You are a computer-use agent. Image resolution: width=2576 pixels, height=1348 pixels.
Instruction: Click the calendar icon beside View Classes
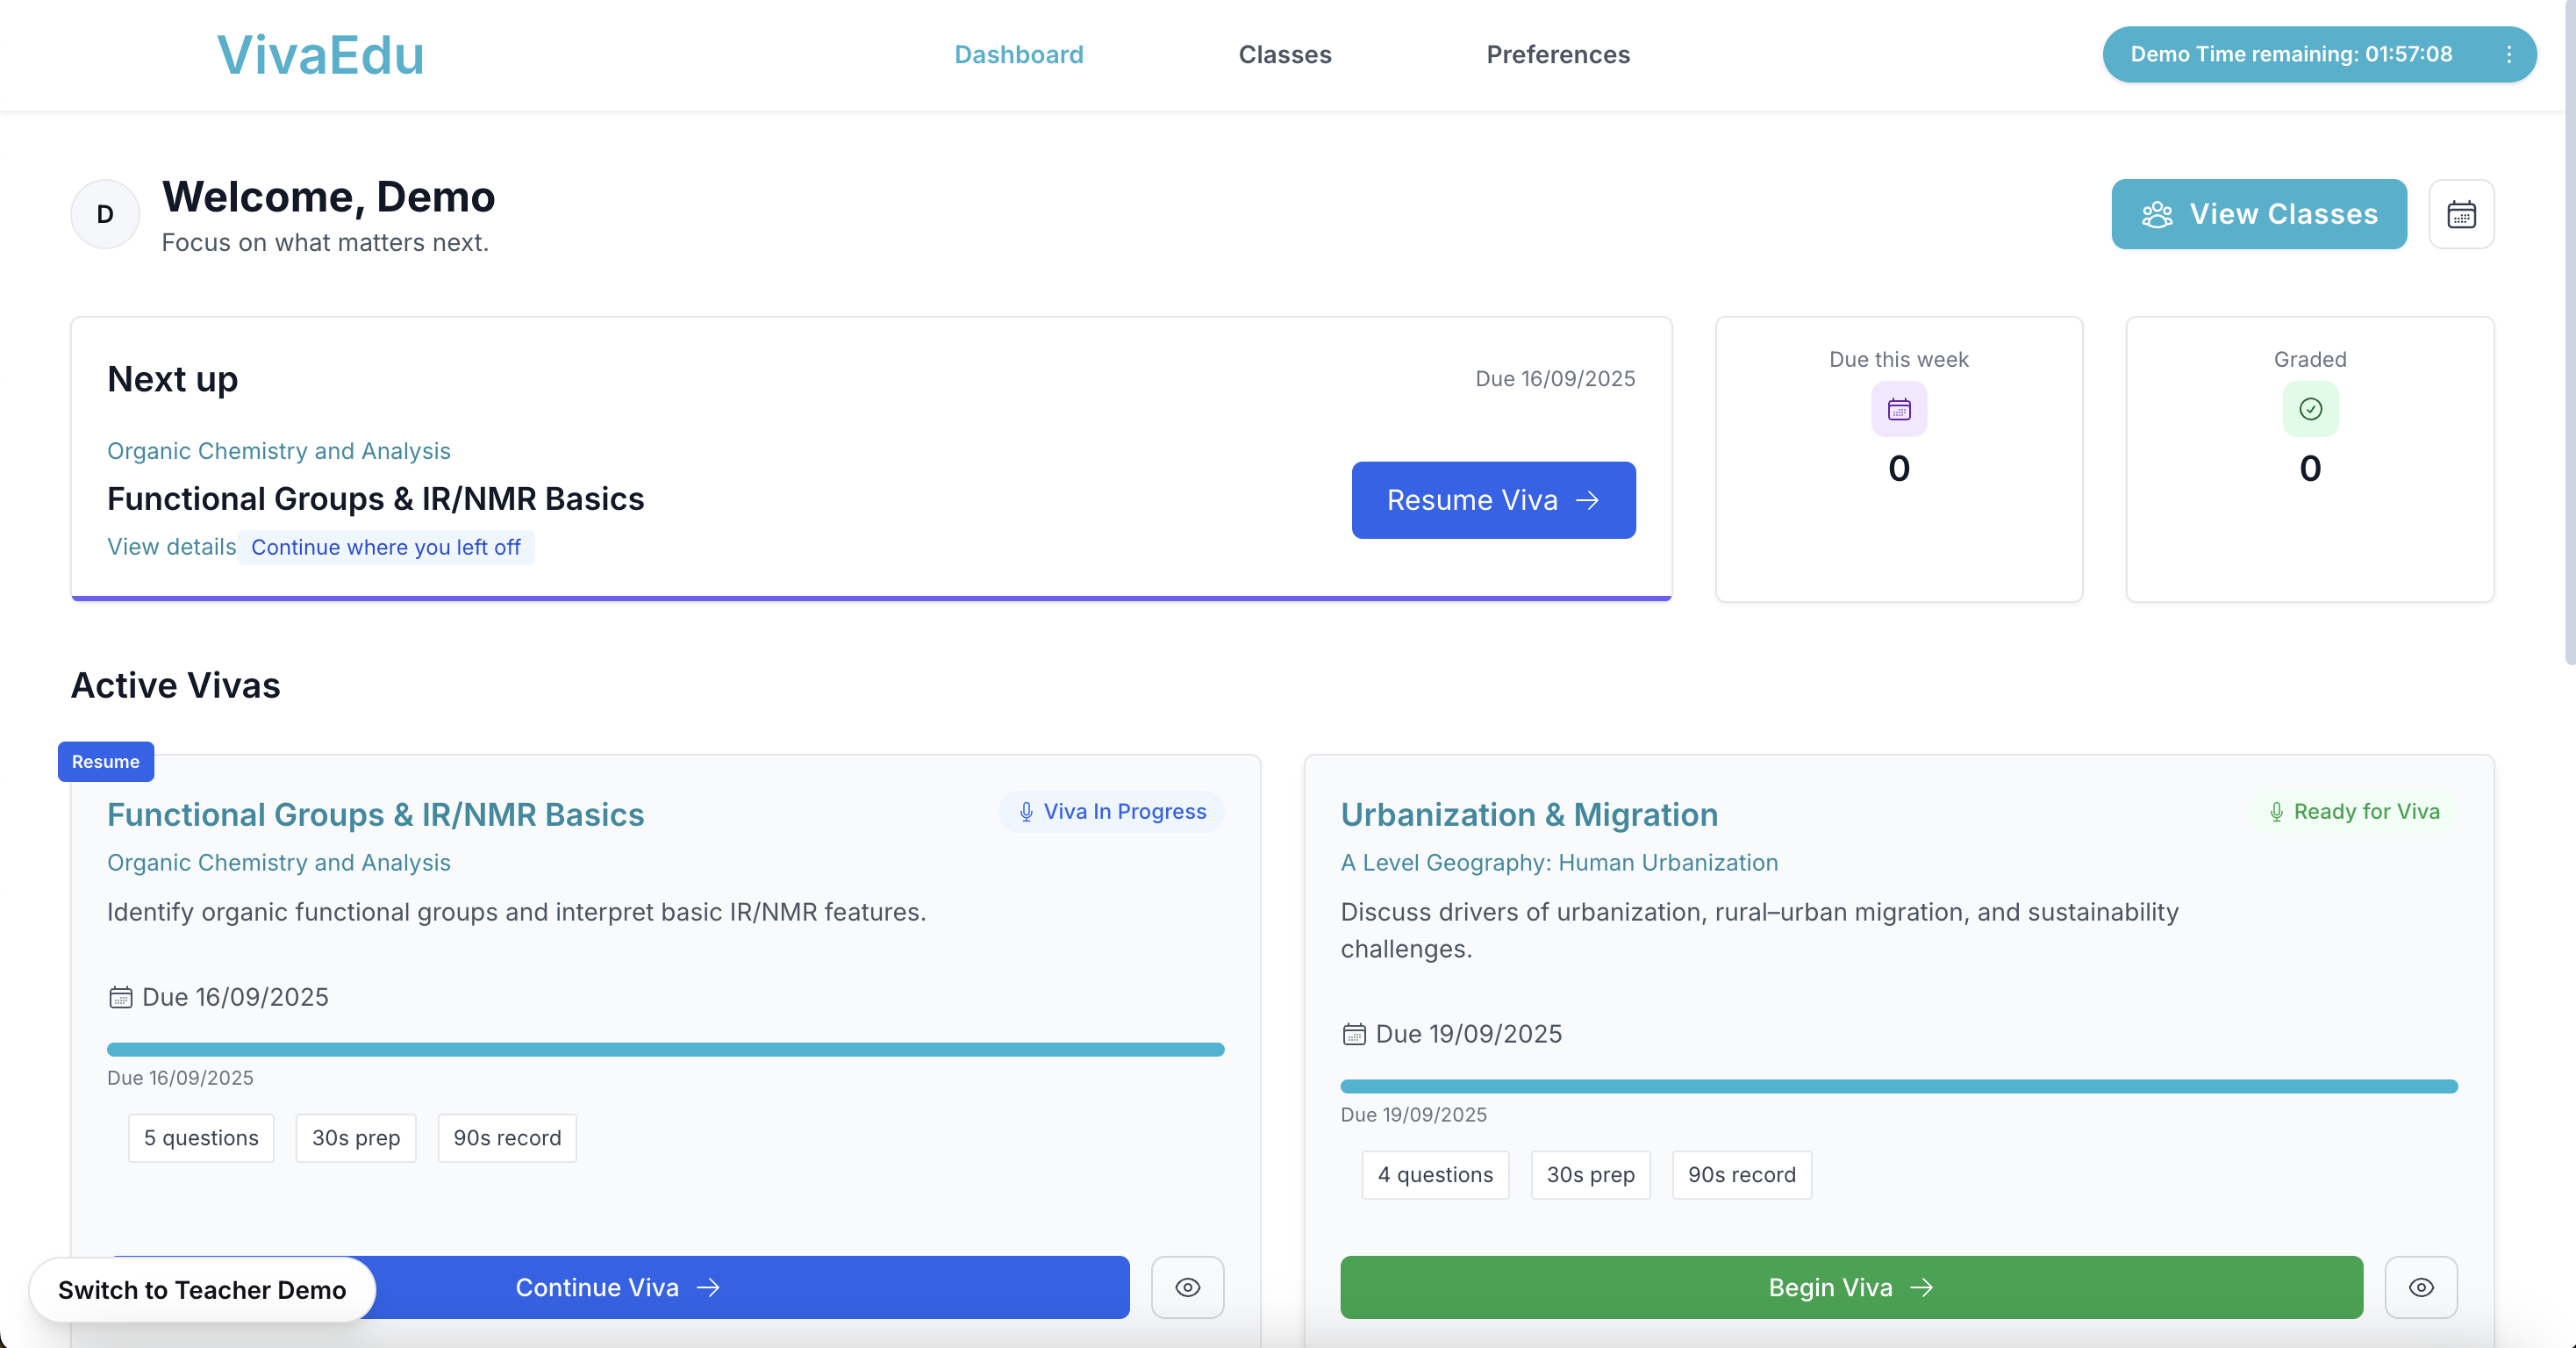pyautogui.click(x=2460, y=214)
